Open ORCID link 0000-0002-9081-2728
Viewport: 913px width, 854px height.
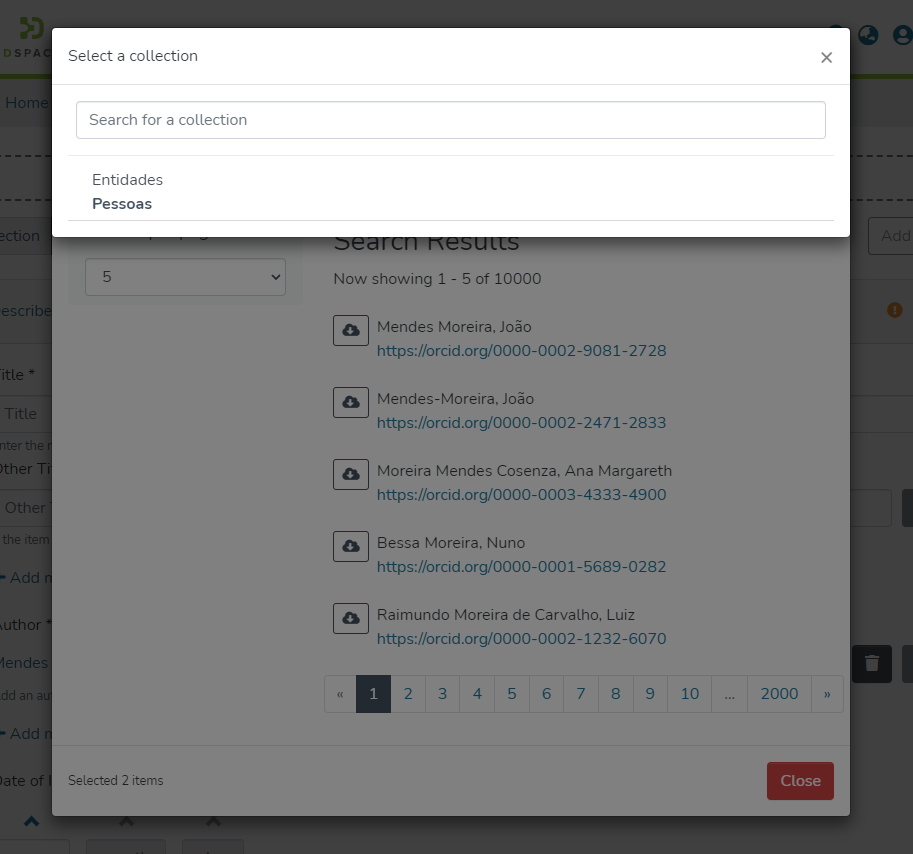[521, 350]
